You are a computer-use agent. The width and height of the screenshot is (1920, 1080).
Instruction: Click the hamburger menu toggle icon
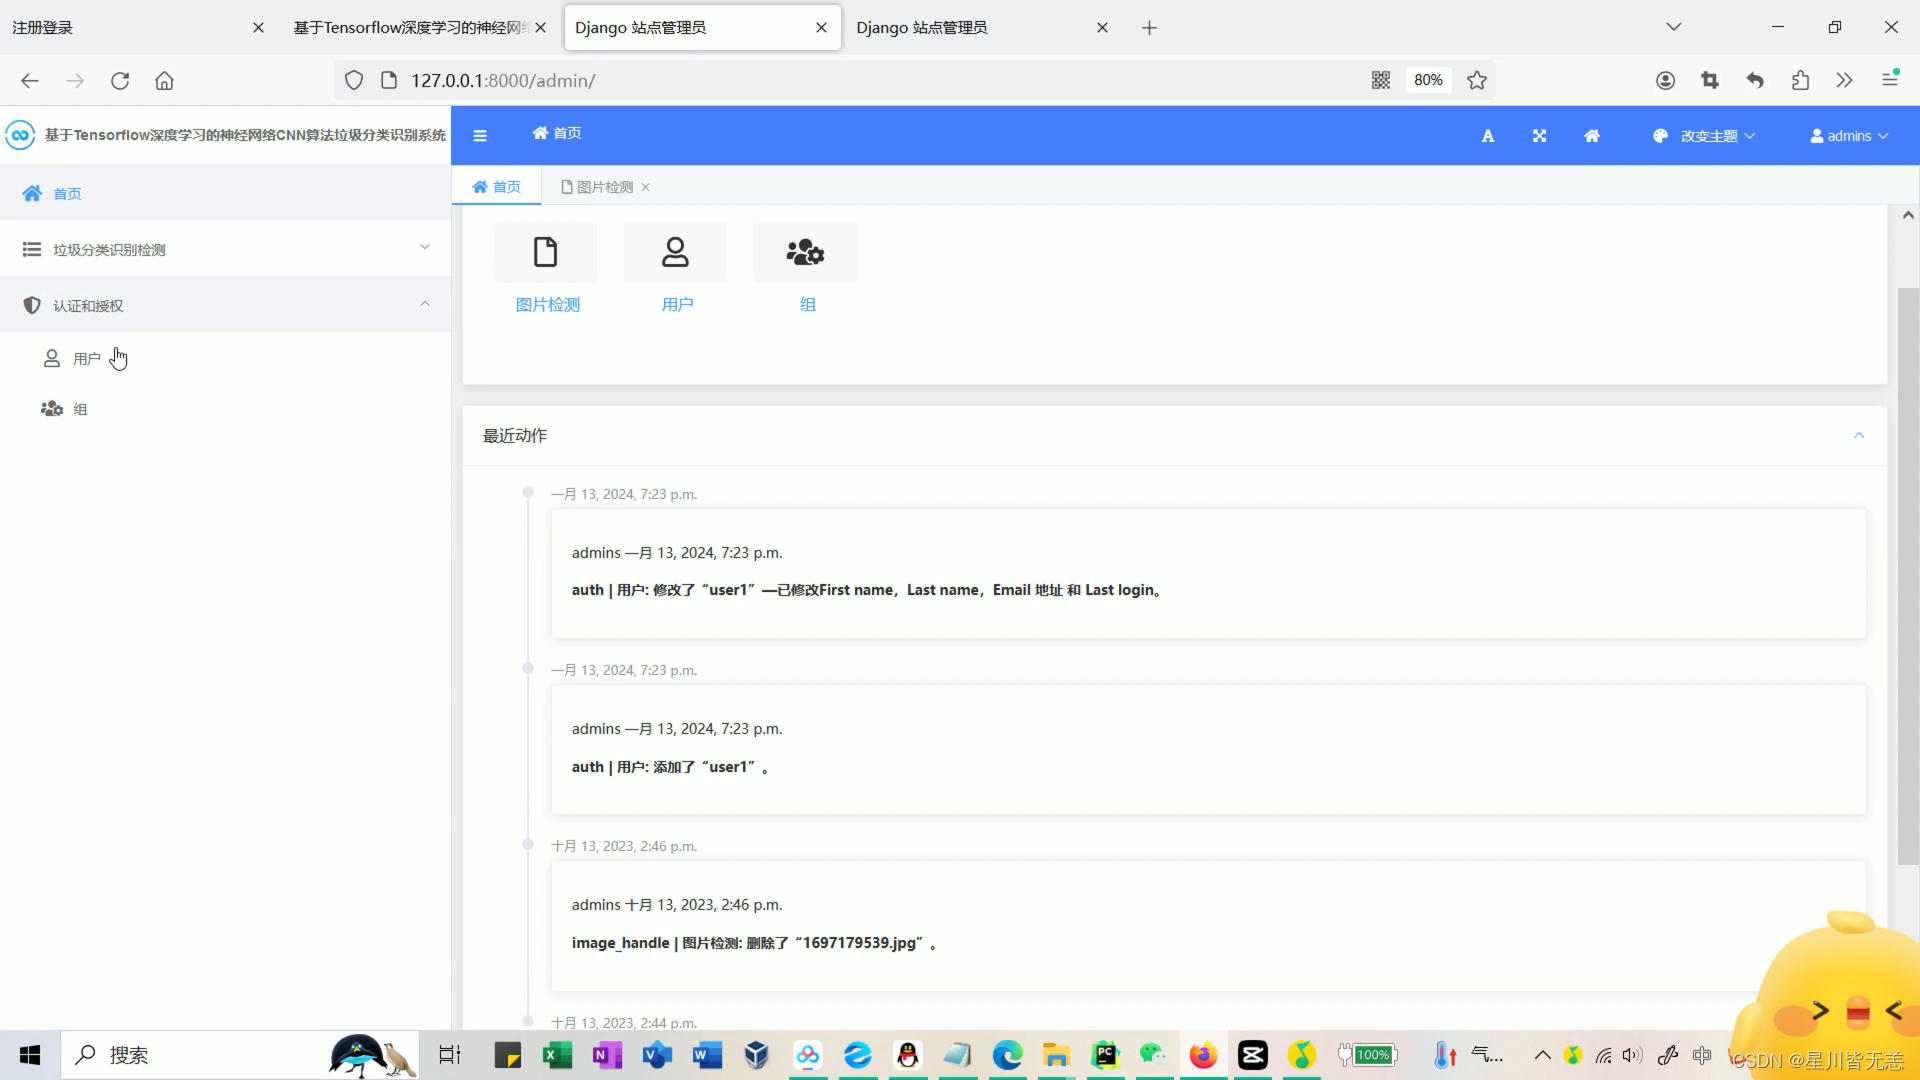click(x=480, y=136)
